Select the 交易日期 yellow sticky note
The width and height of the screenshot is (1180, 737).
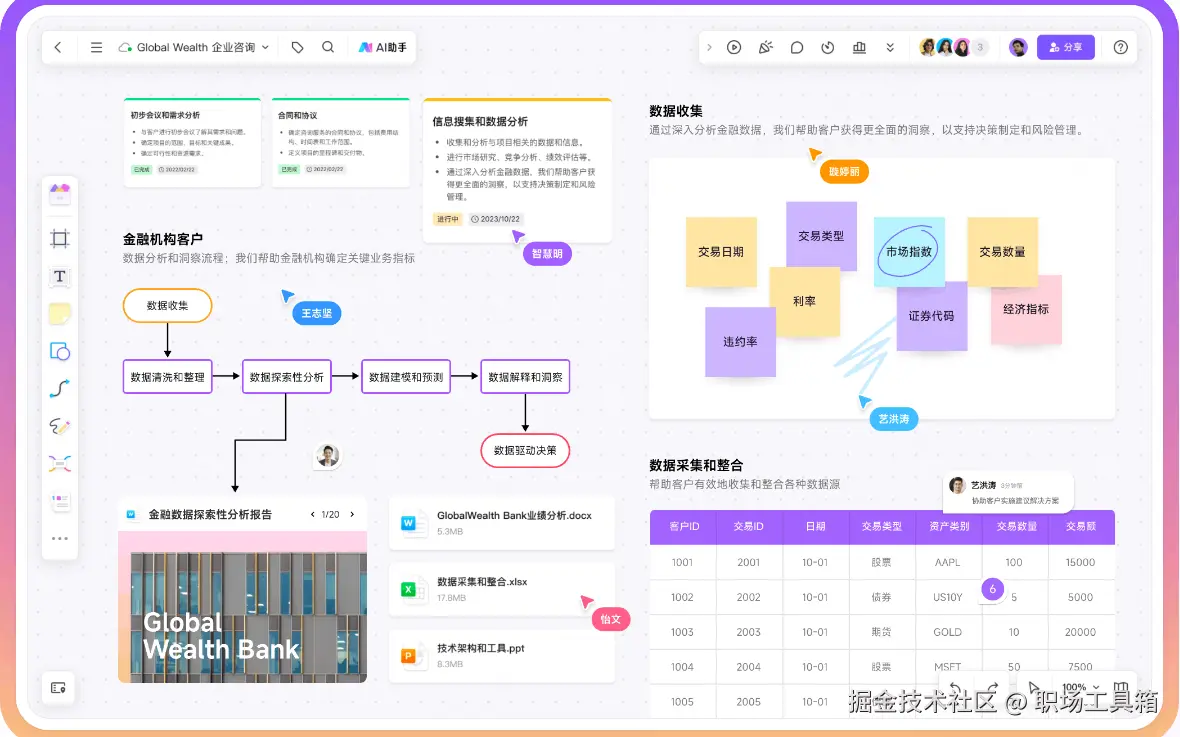[721, 252]
